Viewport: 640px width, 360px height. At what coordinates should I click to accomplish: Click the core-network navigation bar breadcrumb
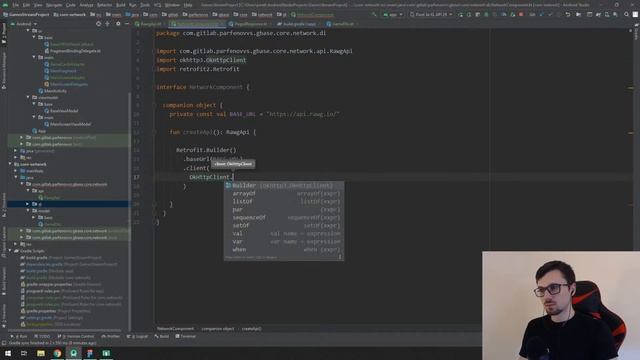[70, 15]
